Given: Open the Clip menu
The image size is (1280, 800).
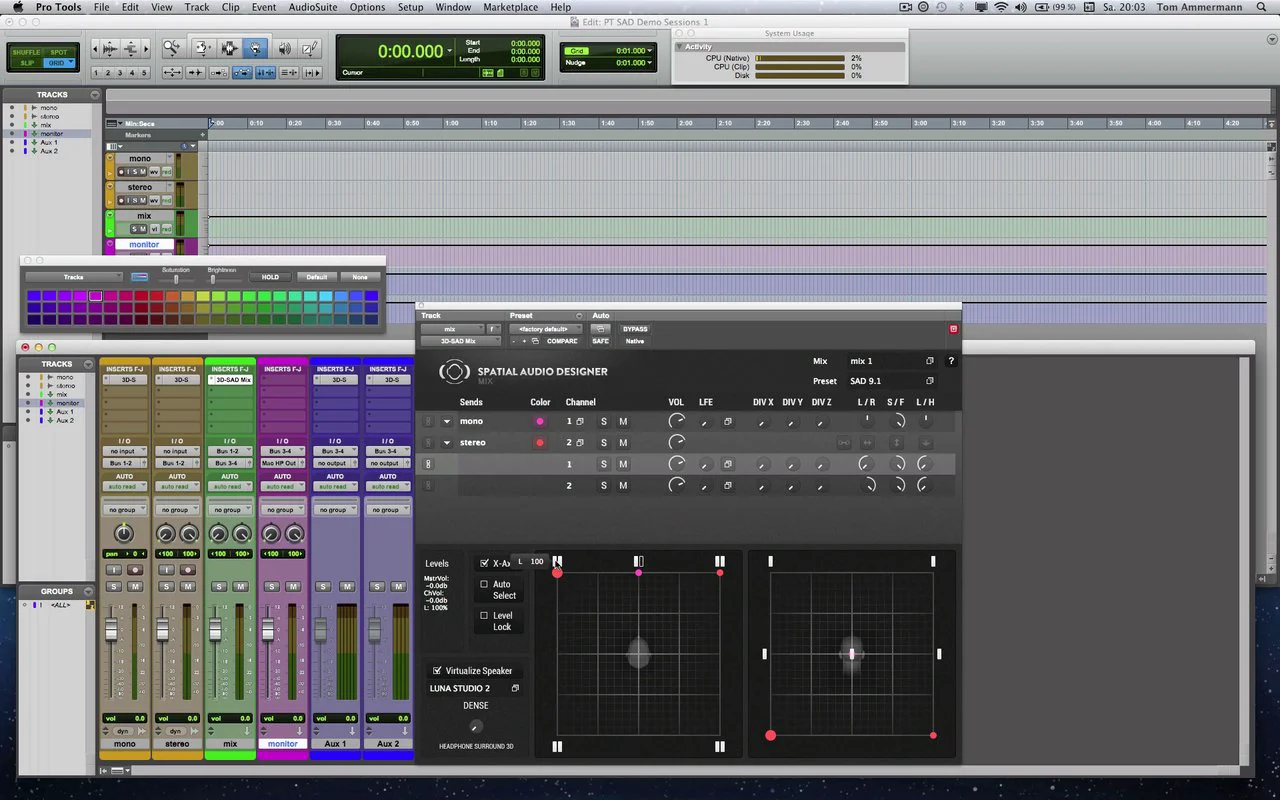Looking at the screenshot, I should click(231, 7).
